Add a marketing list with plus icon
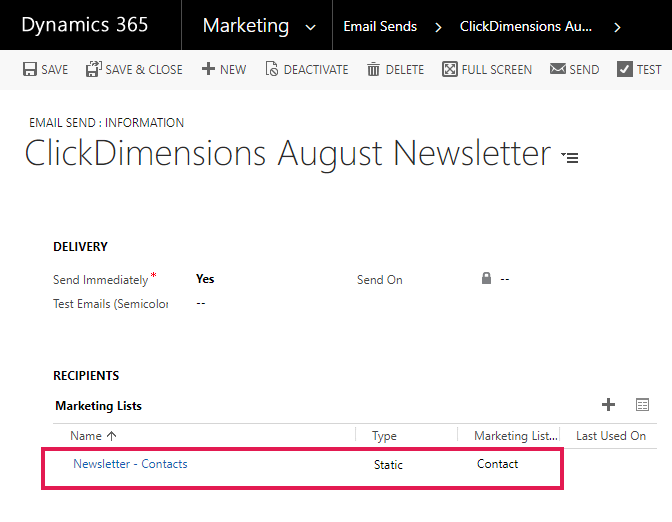This screenshot has width=672, height=522. pos(608,405)
